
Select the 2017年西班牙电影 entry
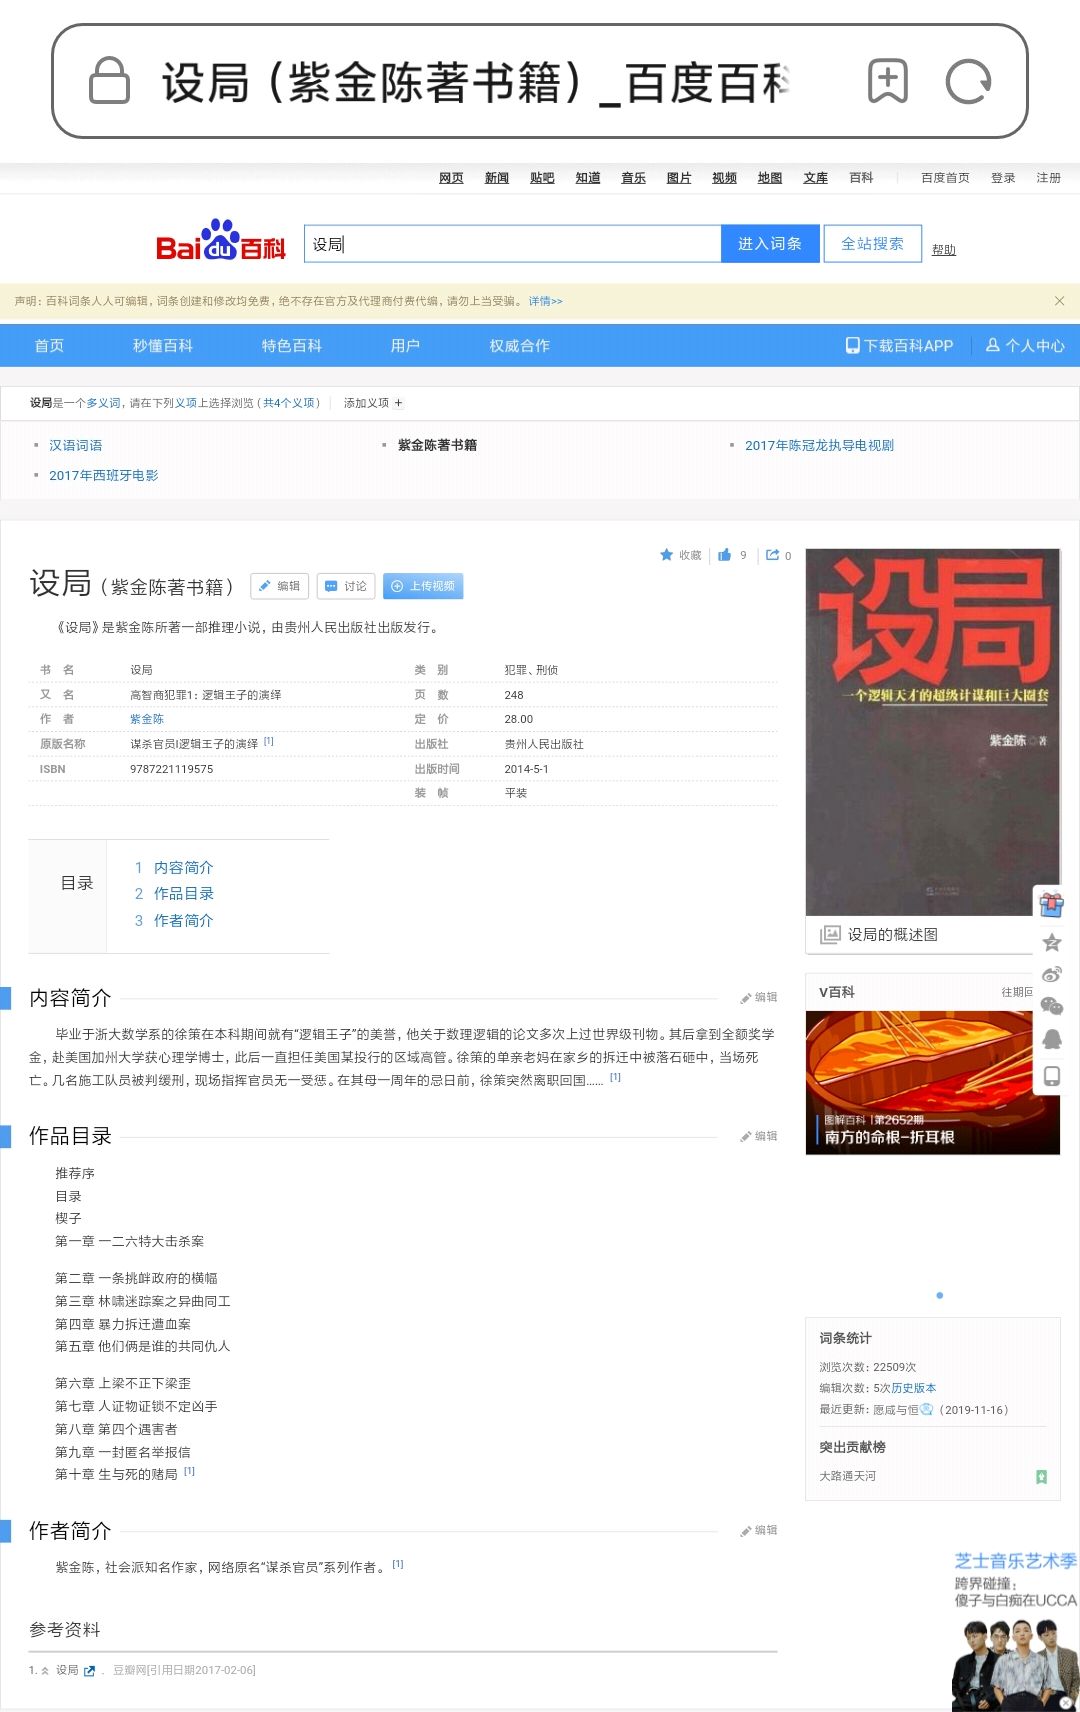[104, 476]
